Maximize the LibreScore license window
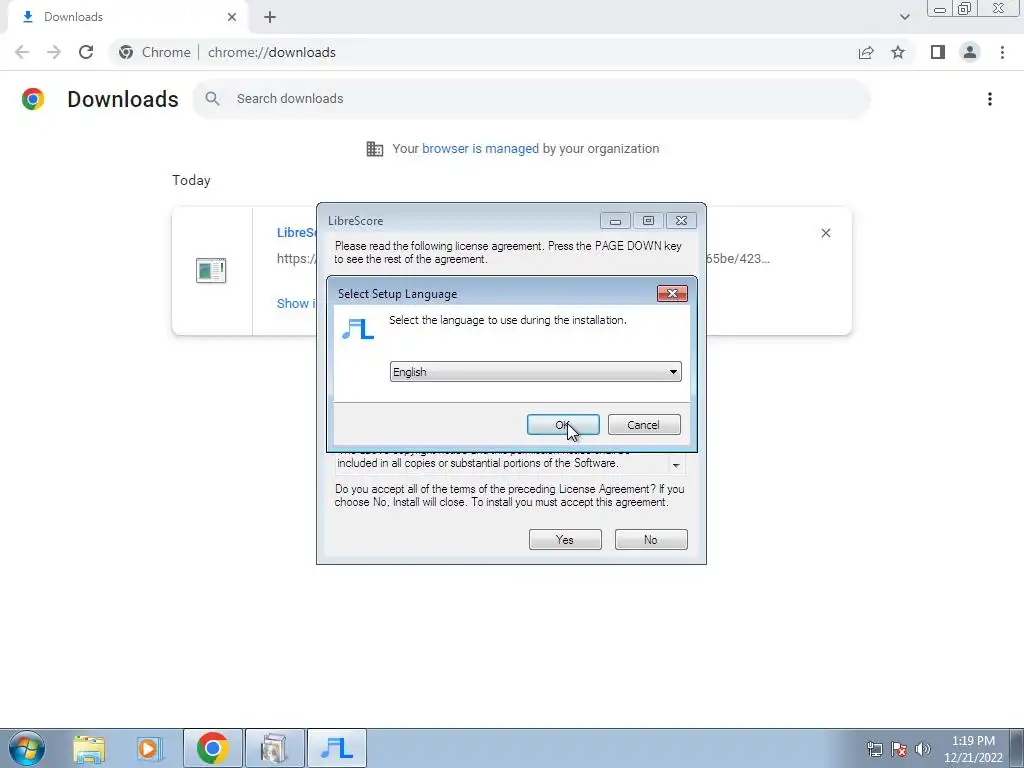The height and width of the screenshot is (768, 1024). tap(648, 221)
